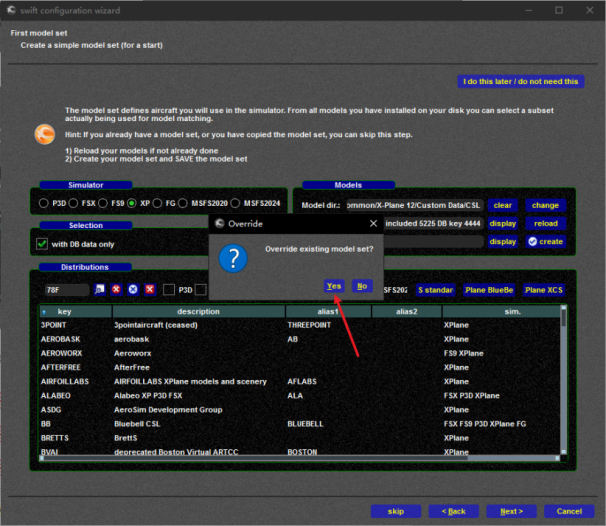This screenshot has width=606, height=526.
Task: Sort by the description column header
Action: coord(199,312)
